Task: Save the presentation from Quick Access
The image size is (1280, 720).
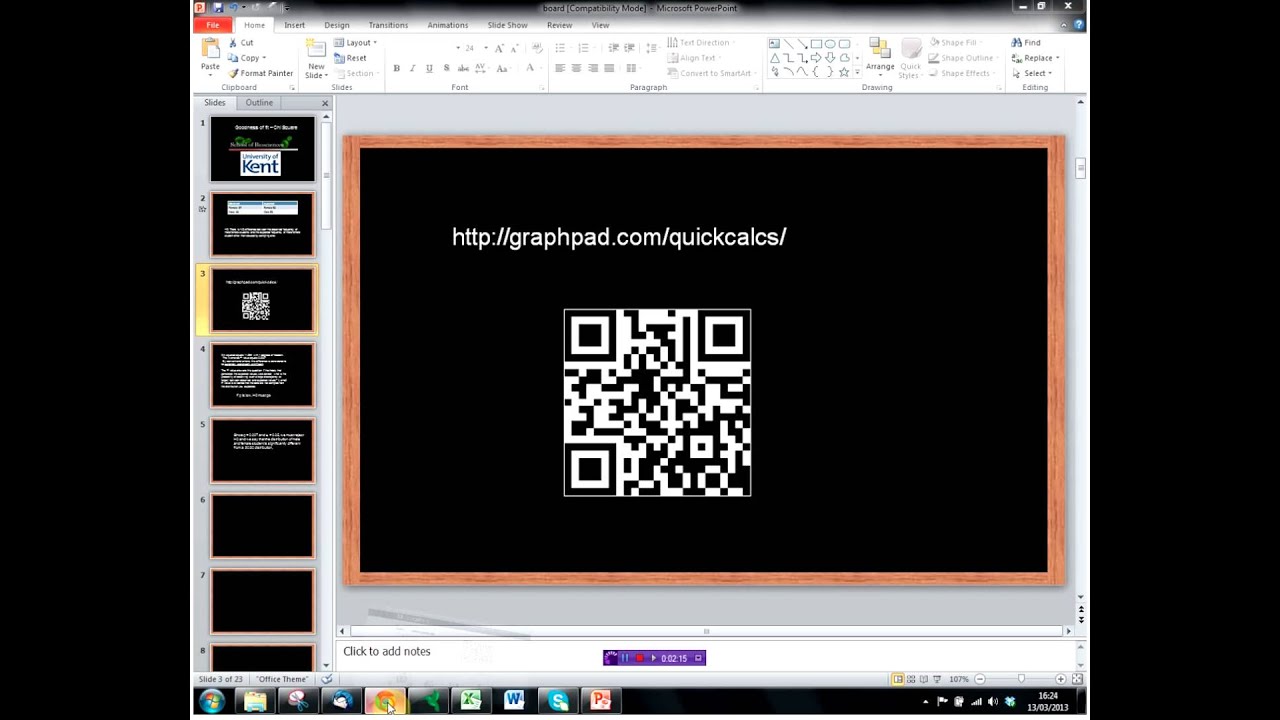Action: point(218,8)
